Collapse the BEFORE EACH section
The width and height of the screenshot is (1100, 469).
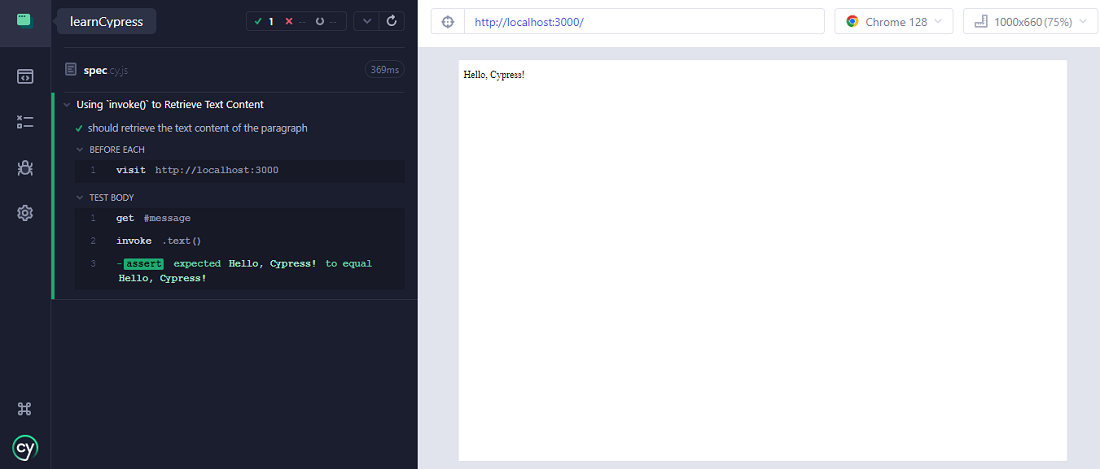click(x=80, y=150)
